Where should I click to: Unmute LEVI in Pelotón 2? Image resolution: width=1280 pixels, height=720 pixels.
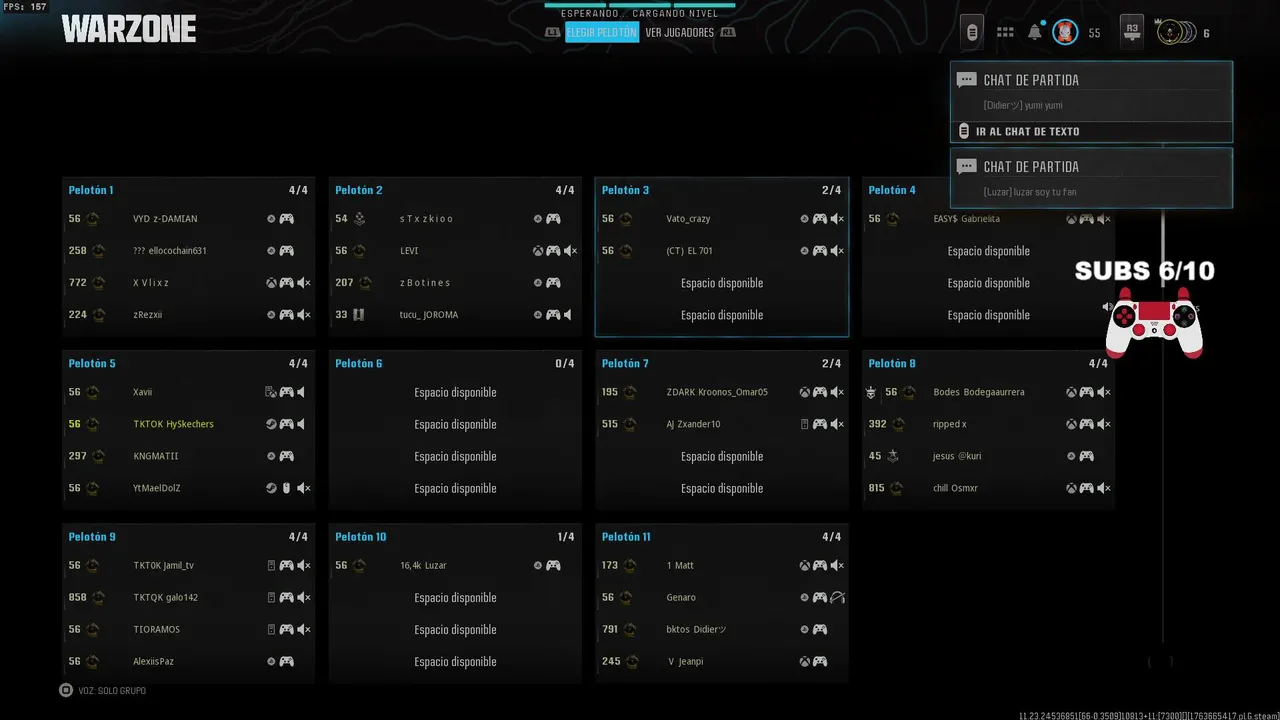click(x=571, y=251)
